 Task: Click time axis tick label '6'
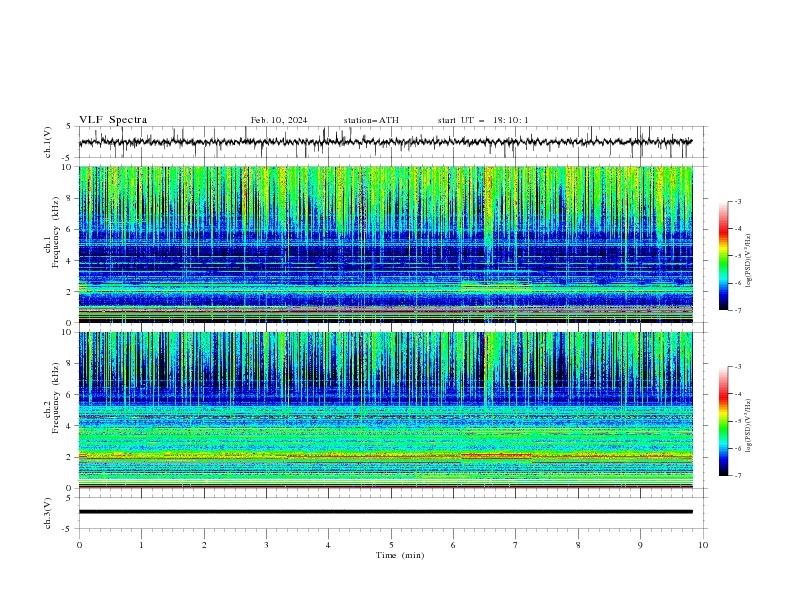point(453,545)
